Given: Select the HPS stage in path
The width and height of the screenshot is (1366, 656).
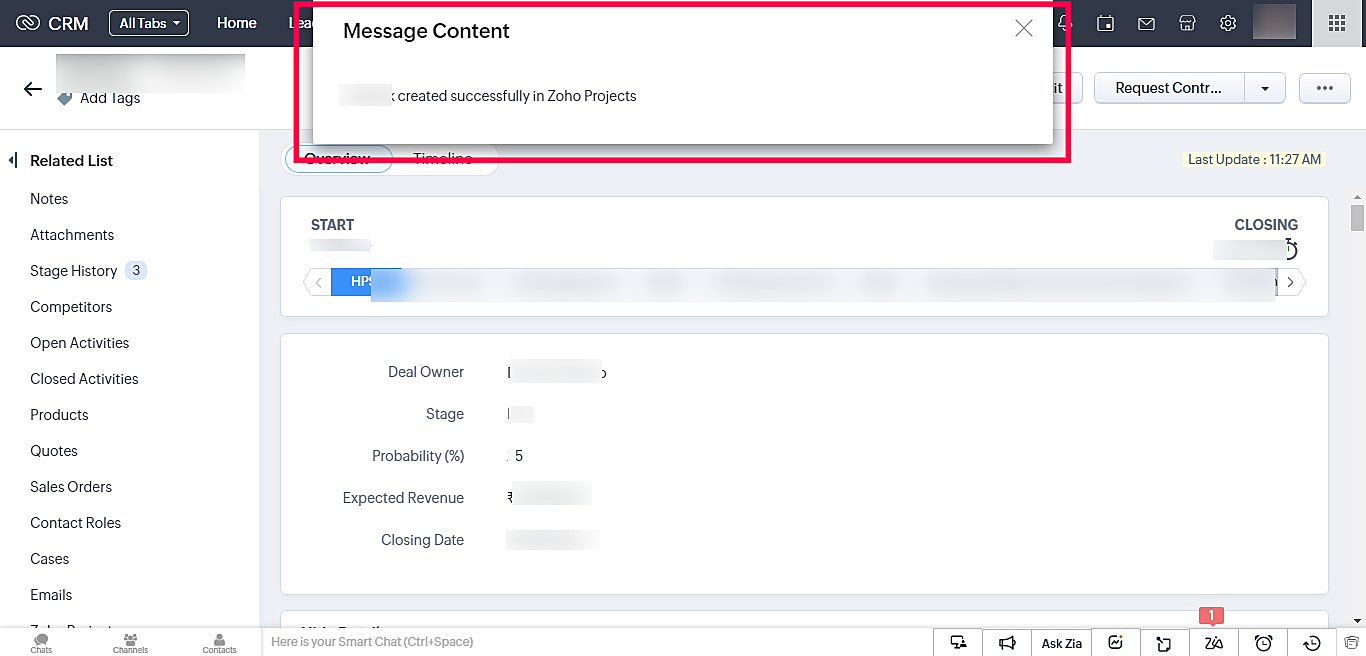Looking at the screenshot, I should point(365,282).
